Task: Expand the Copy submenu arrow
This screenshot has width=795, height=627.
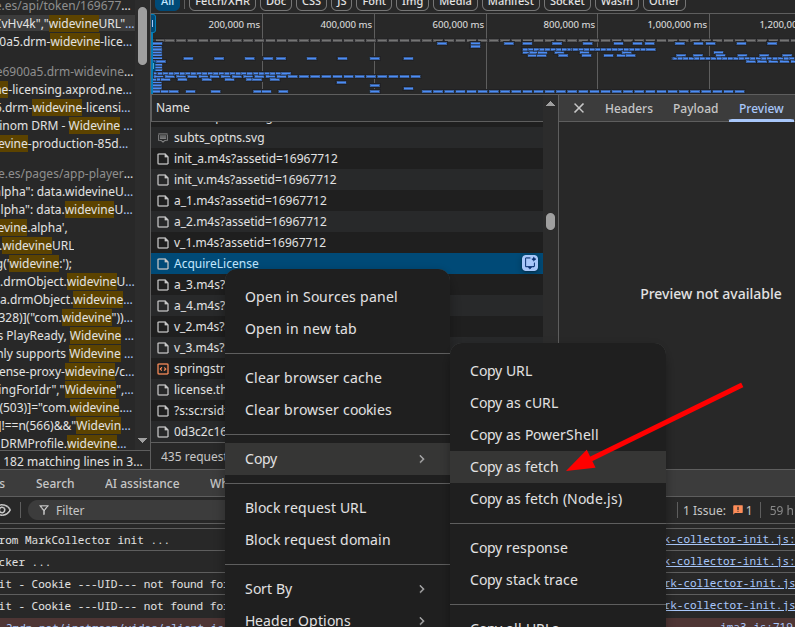Action: click(x=421, y=459)
